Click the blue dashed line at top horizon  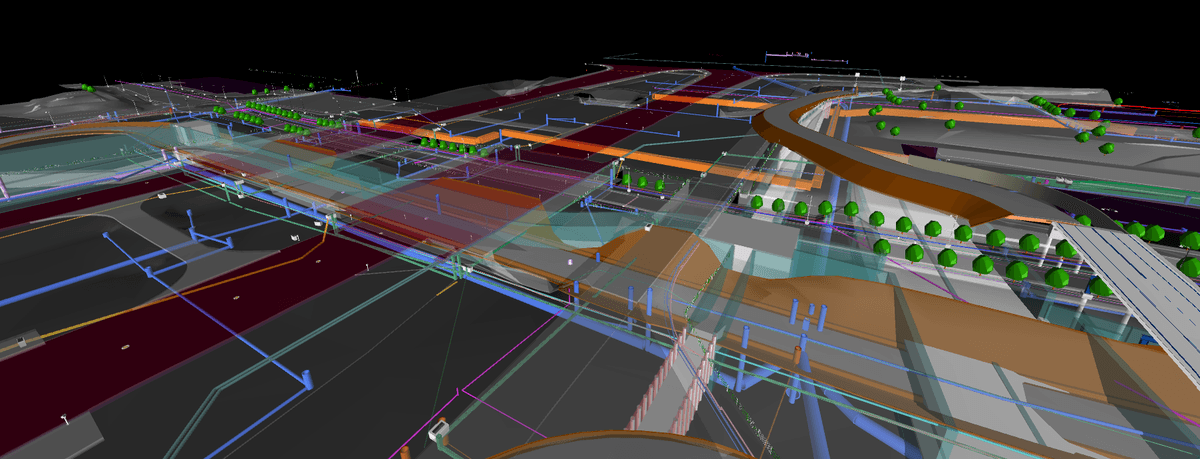tap(790, 53)
